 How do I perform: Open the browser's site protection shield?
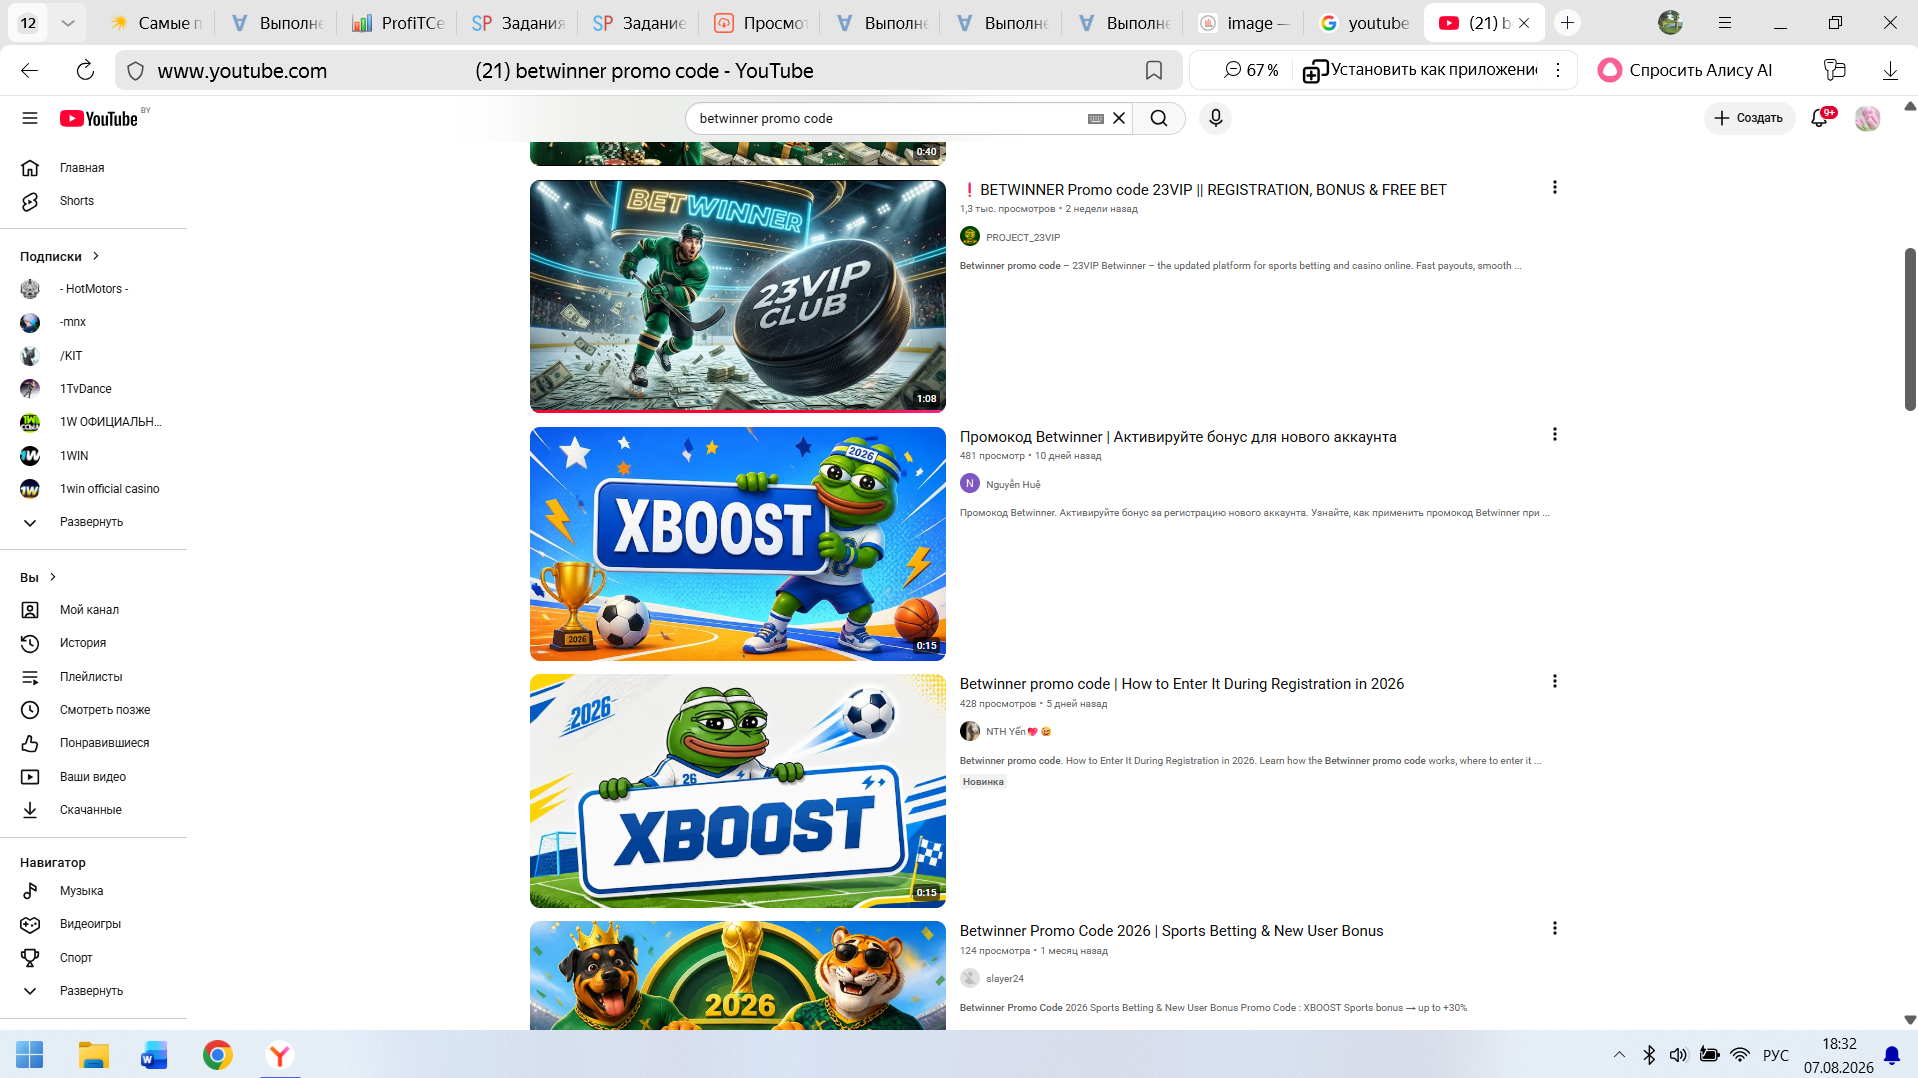point(136,71)
